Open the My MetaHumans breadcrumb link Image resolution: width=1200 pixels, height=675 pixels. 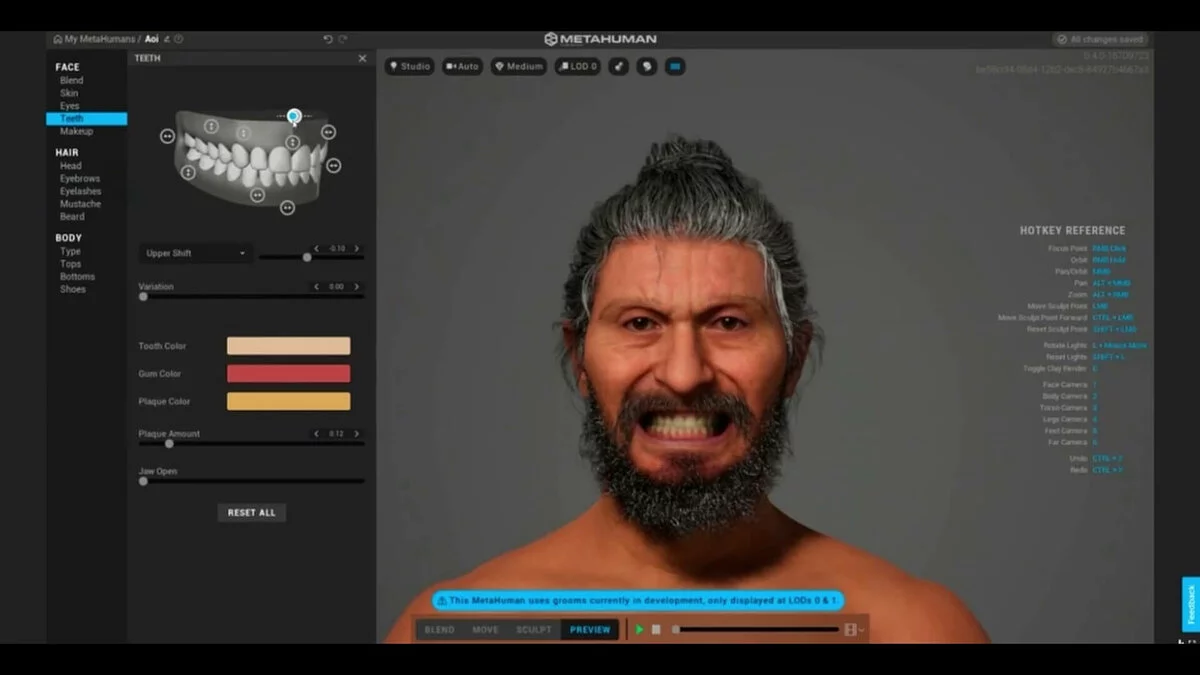click(x=99, y=39)
